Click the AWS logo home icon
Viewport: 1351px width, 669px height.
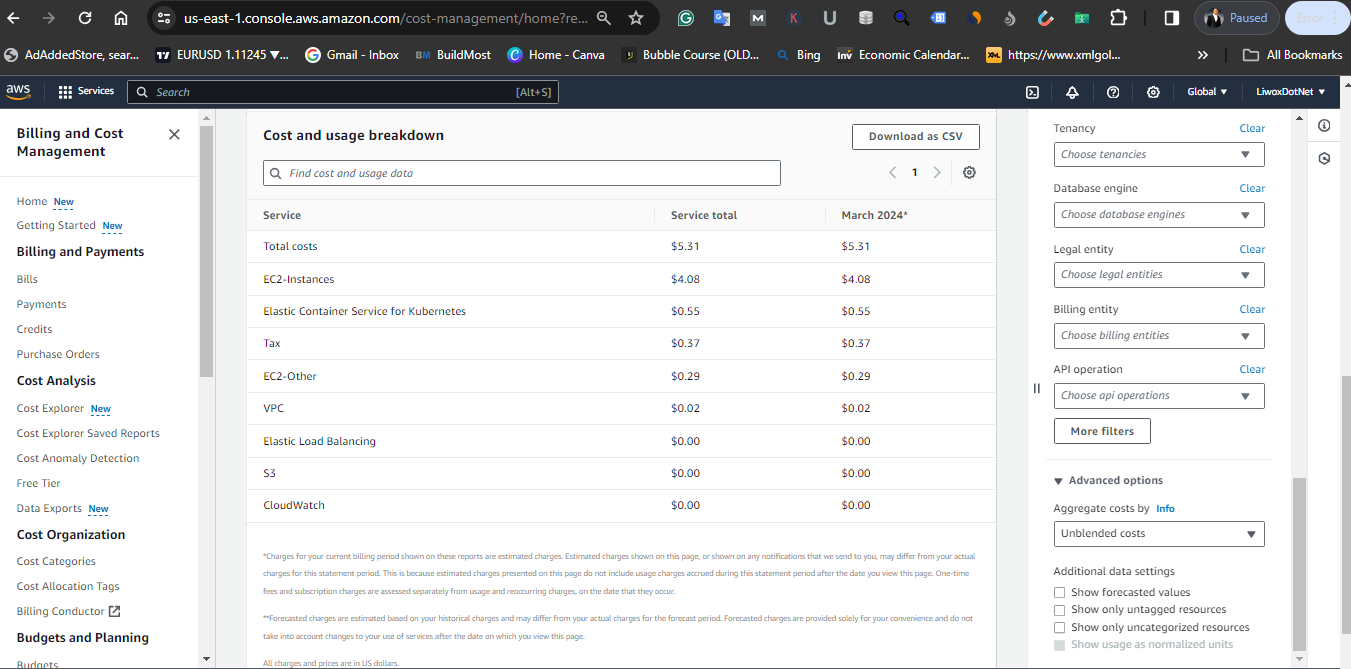(19, 92)
